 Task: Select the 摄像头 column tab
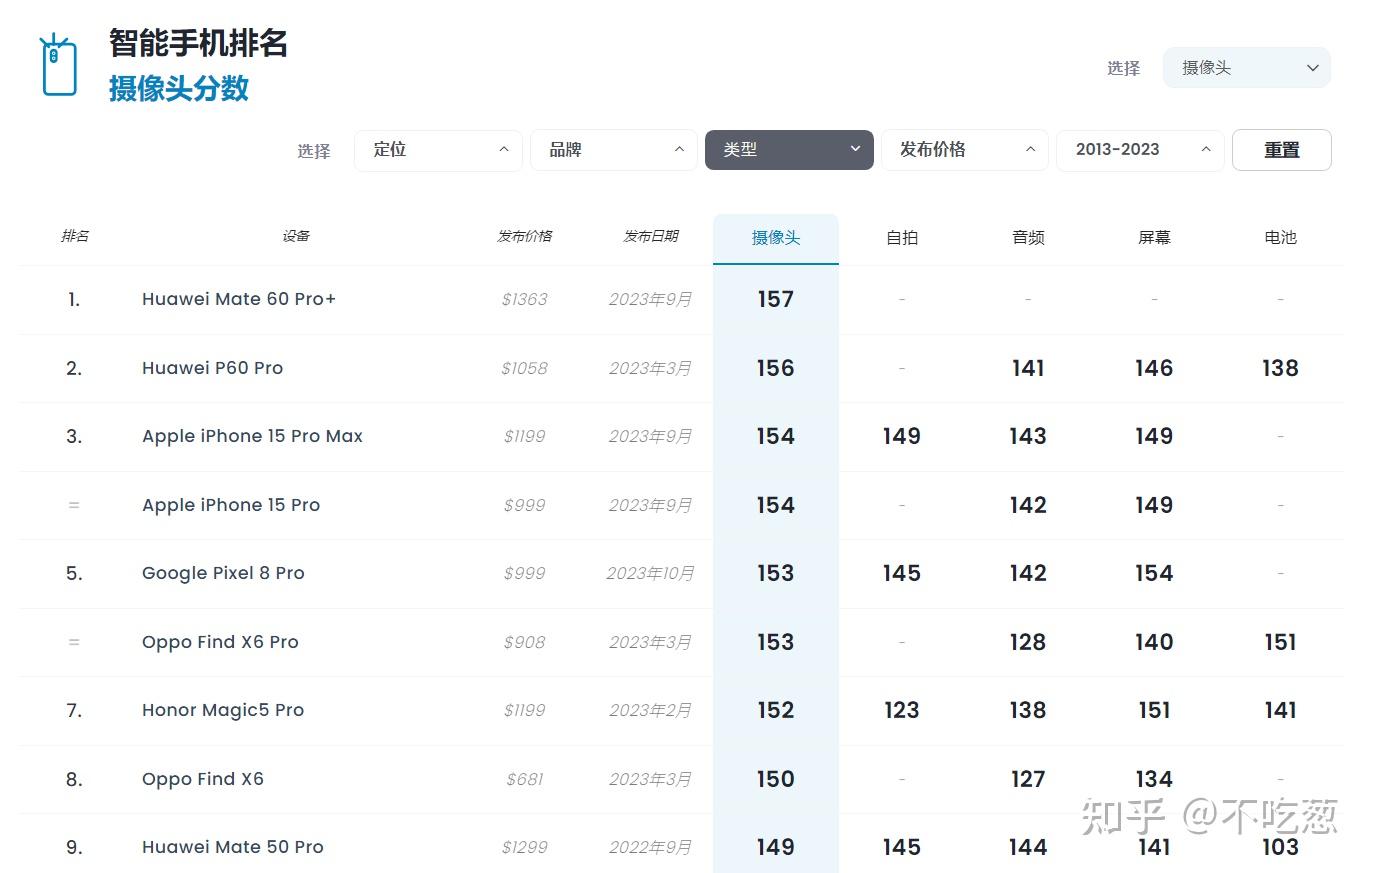click(776, 238)
